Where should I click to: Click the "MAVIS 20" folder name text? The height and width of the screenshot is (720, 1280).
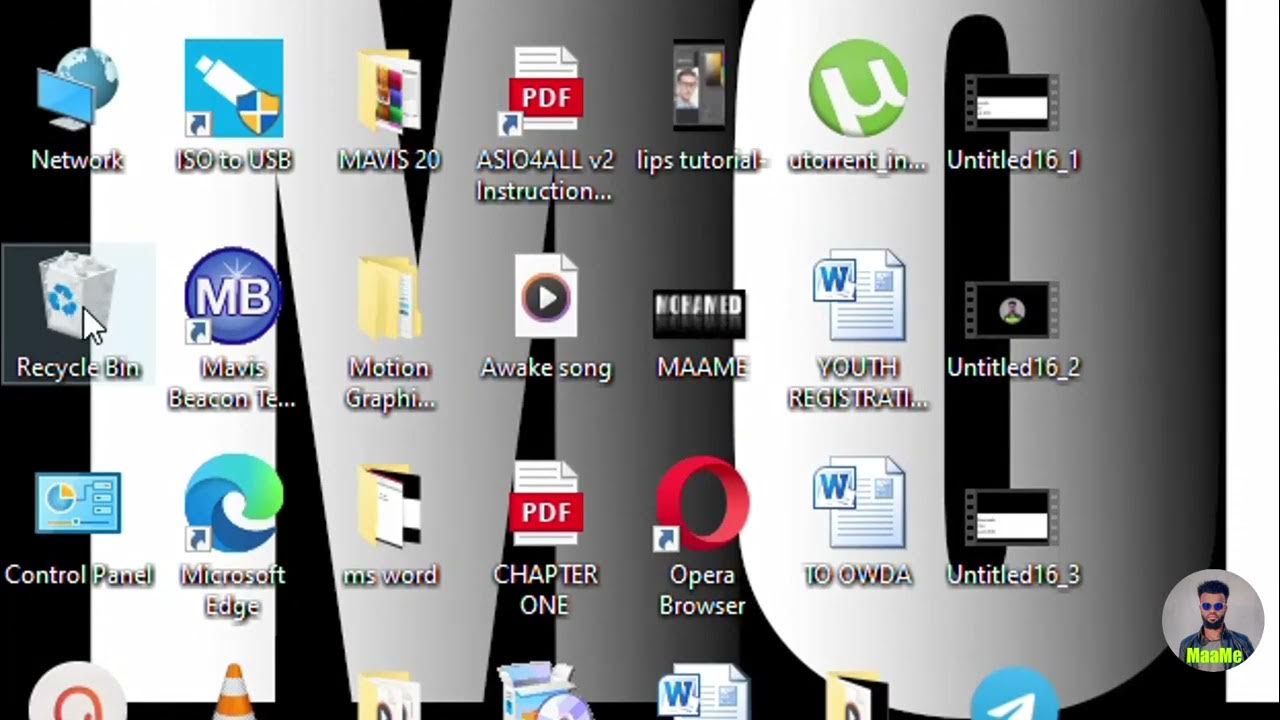(389, 160)
